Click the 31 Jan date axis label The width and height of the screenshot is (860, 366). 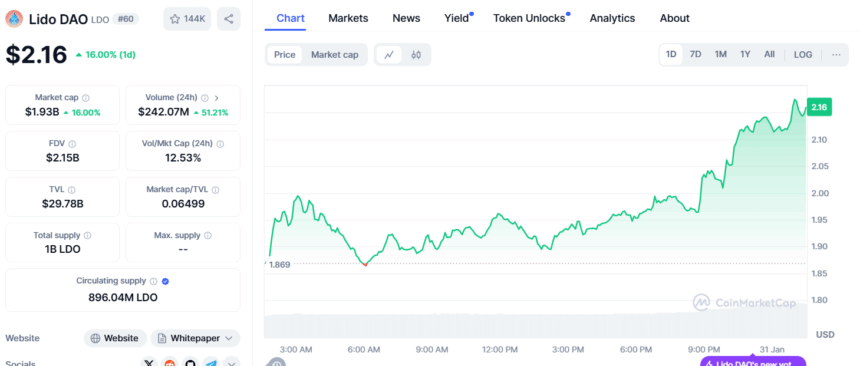pos(772,350)
